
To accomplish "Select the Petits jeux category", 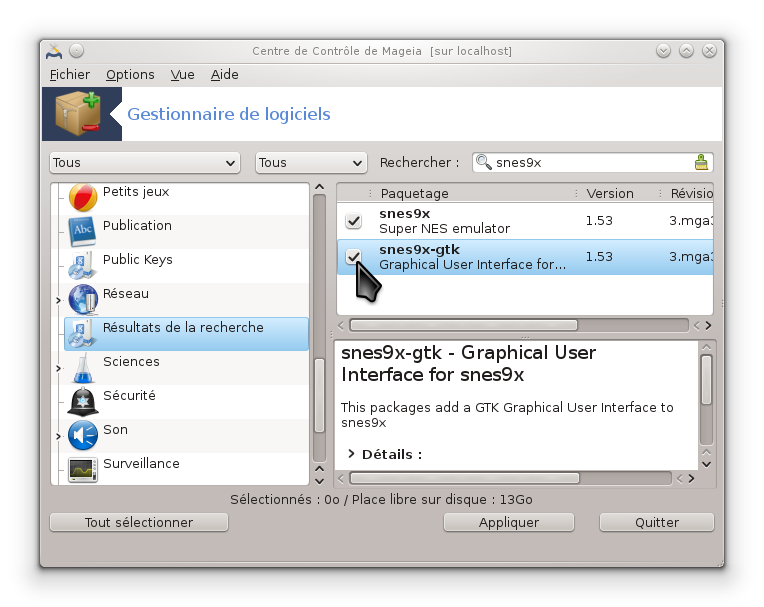I will [136, 191].
